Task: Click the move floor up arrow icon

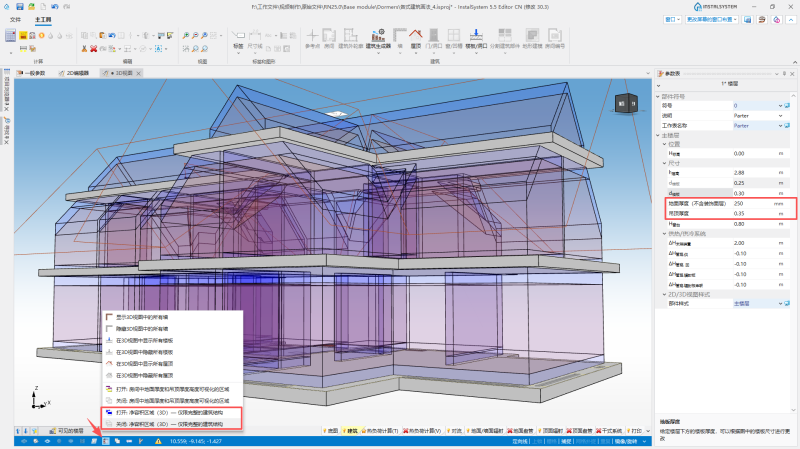Action: point(18,431)
